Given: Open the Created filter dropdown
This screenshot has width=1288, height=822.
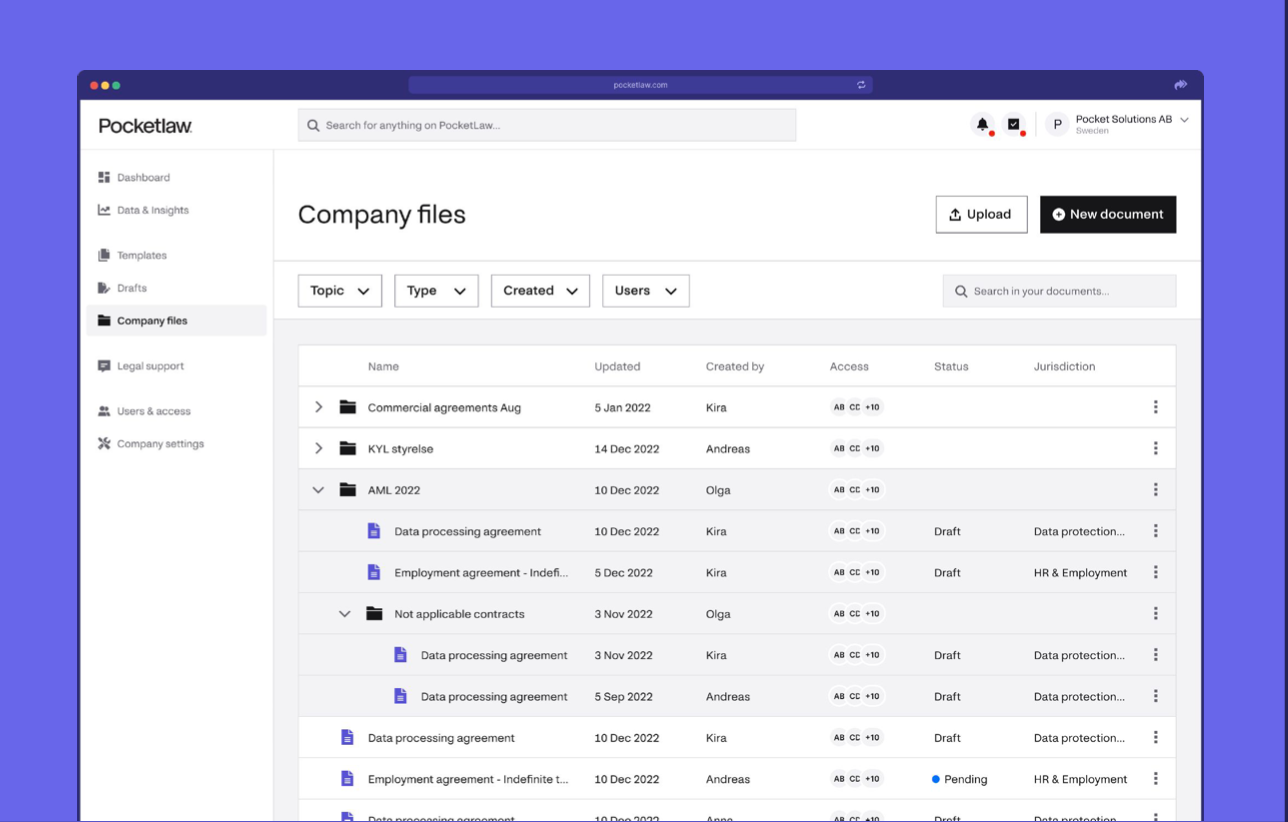Looking at the screenshot, I should click(540, 291).
